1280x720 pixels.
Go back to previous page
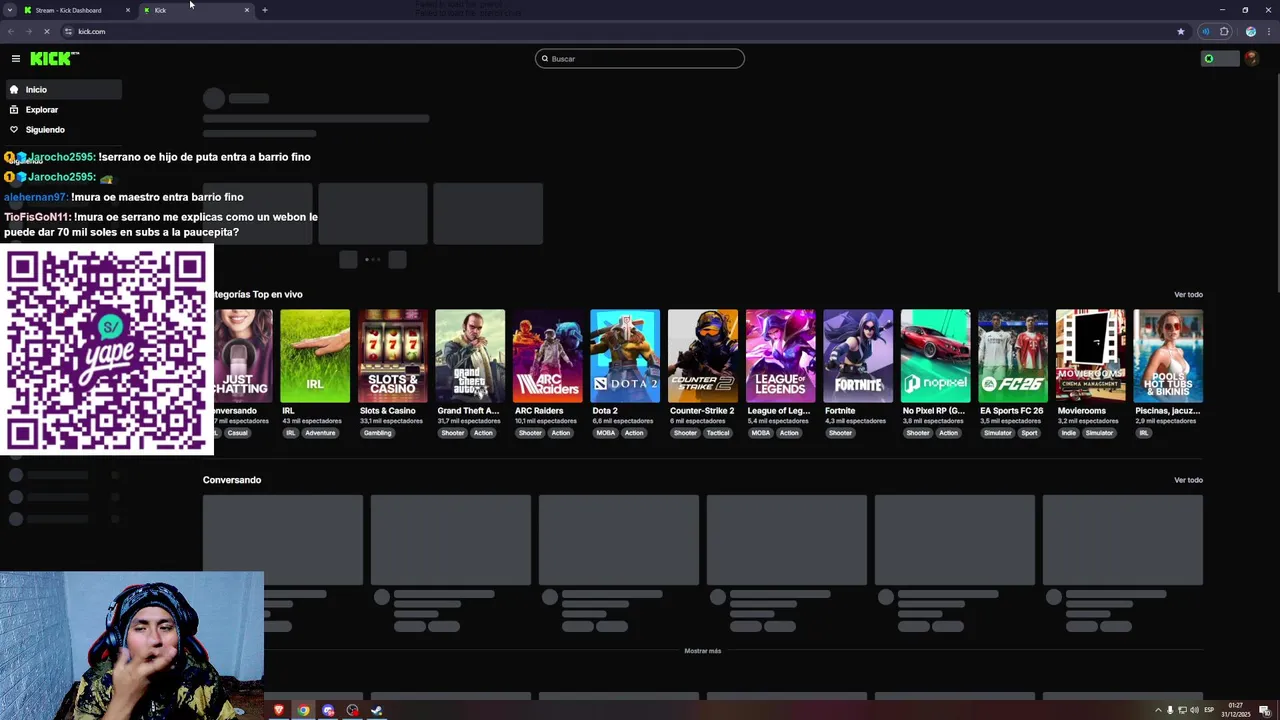(x=11, y=32)
